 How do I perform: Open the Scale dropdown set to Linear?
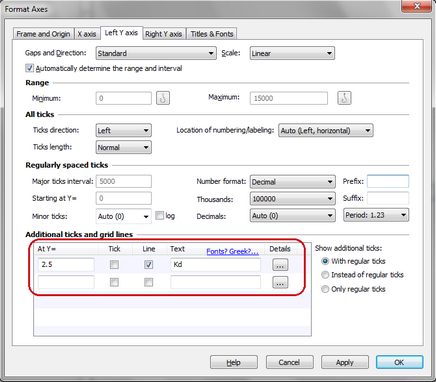(x=292, y=53)
